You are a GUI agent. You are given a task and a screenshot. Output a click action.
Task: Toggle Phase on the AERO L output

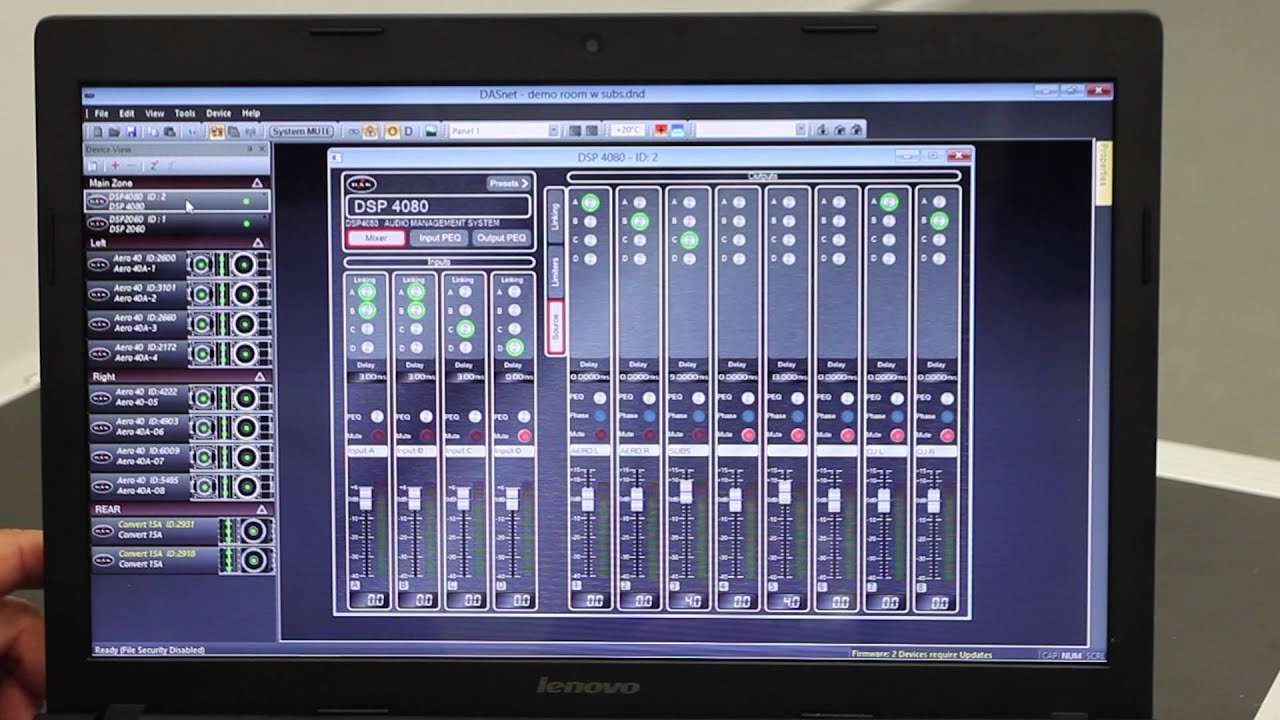(x=601, y=416)
